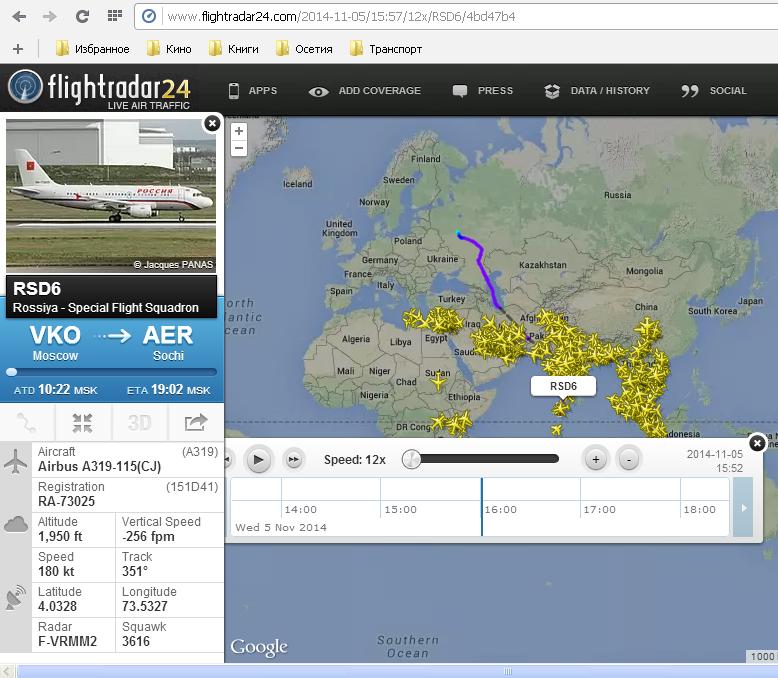Click the RSD6 callsign heading
This screenshot has width=778, height=678.
[37, 289]
